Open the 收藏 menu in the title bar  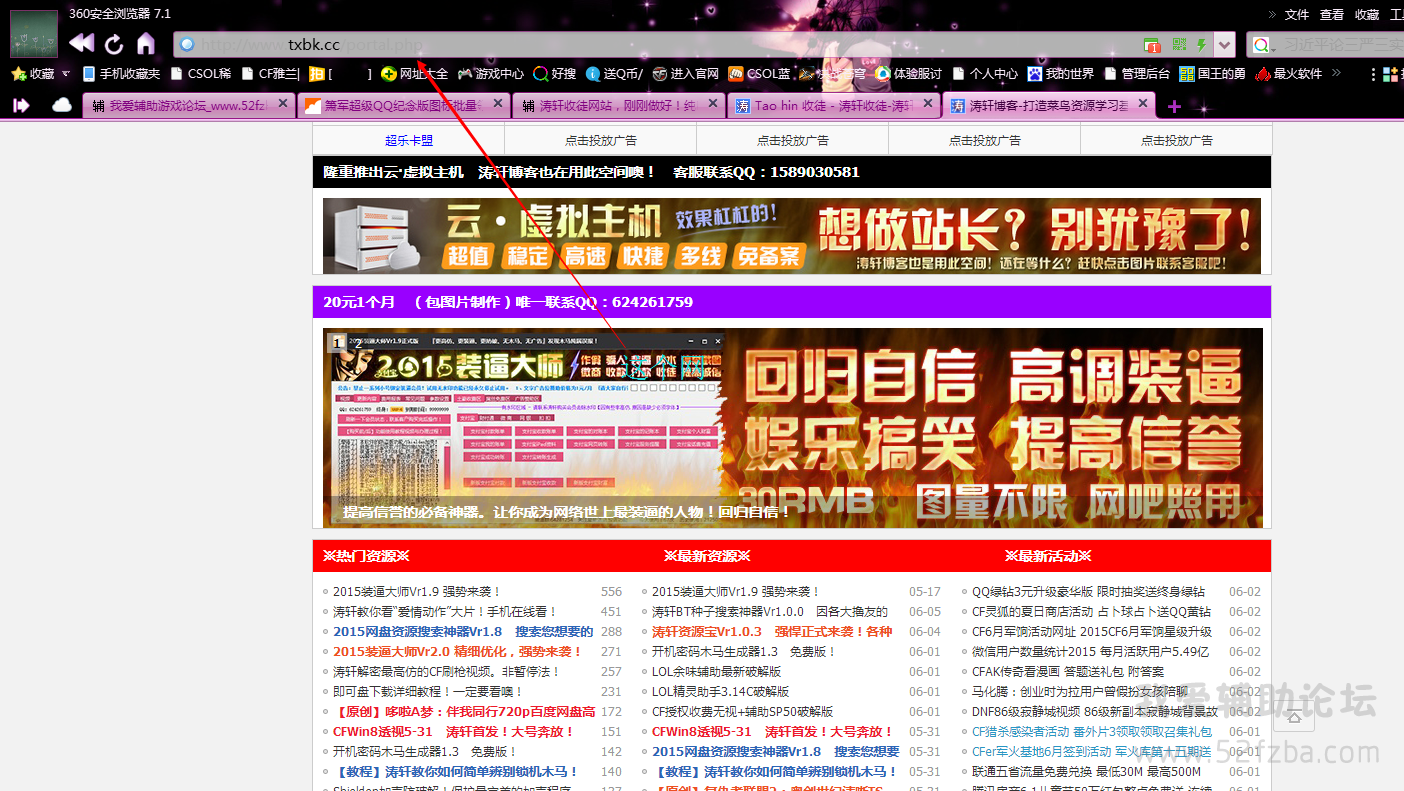(x=1367, y=14)
